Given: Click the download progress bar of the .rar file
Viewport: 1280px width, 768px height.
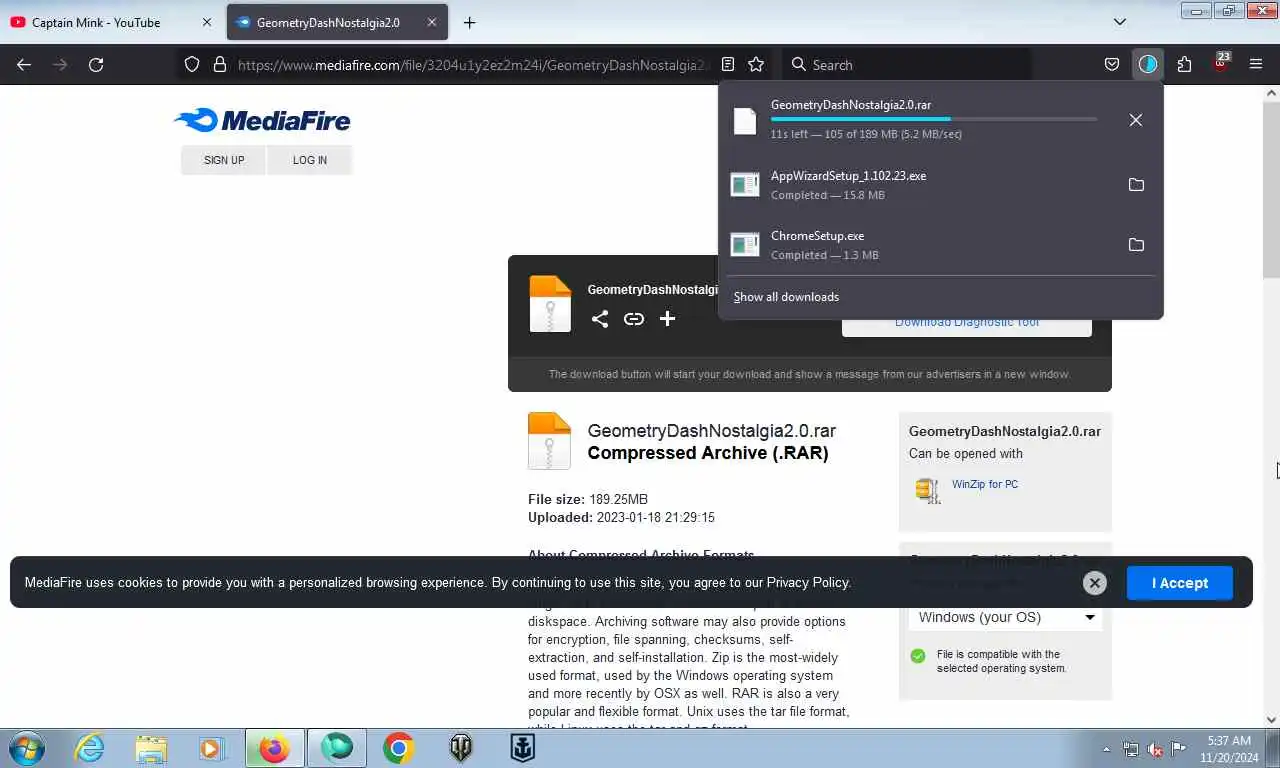Looking at the screenshot, I should (934, 119).
